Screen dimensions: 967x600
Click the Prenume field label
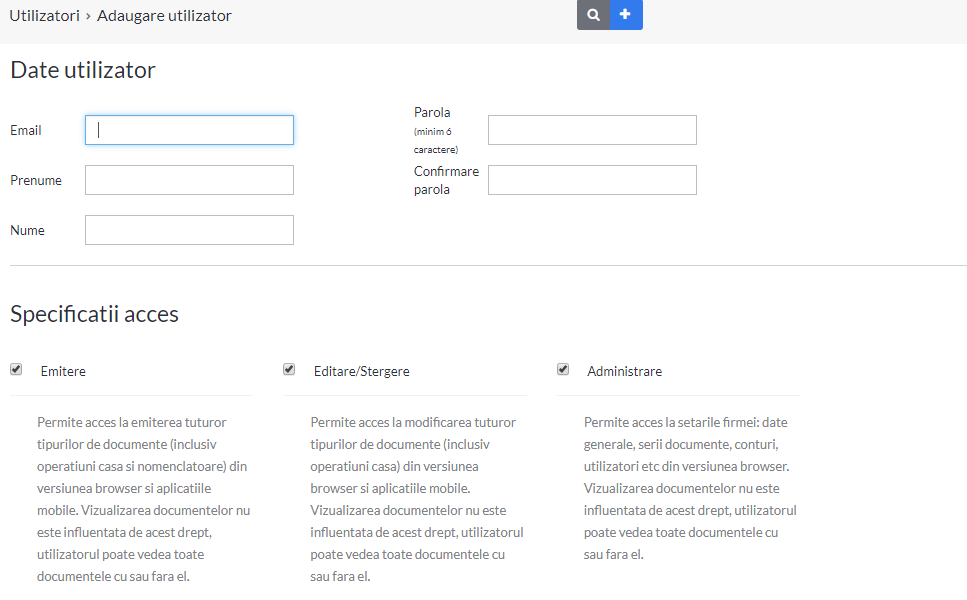[x=36, y=180]
